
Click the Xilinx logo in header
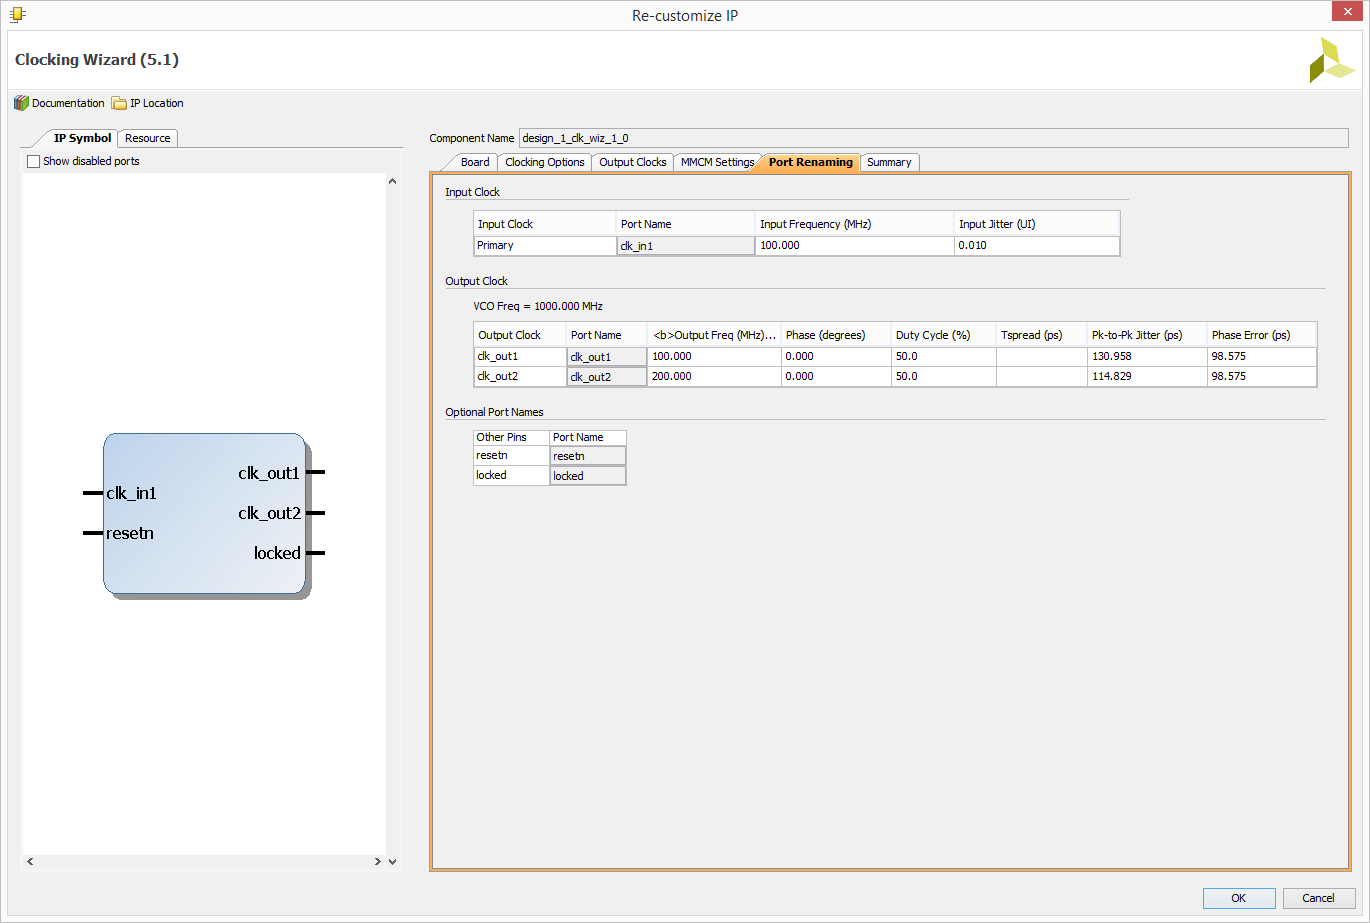point(1332,61)
